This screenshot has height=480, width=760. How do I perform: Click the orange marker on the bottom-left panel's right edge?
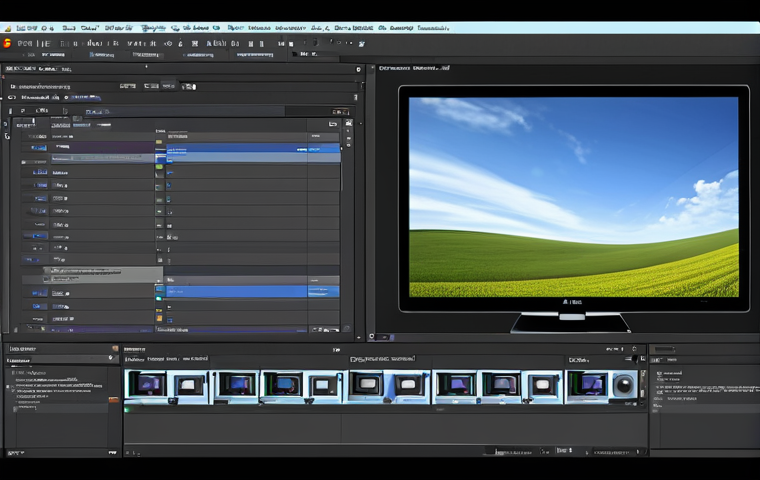point(113,400)
